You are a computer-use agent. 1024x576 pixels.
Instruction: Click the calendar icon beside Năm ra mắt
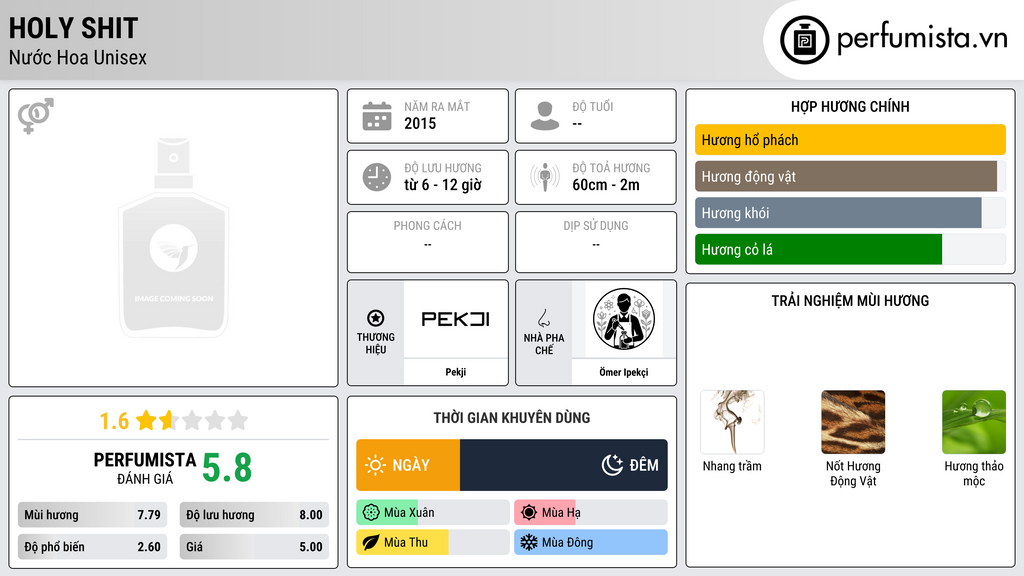(377, 116)
